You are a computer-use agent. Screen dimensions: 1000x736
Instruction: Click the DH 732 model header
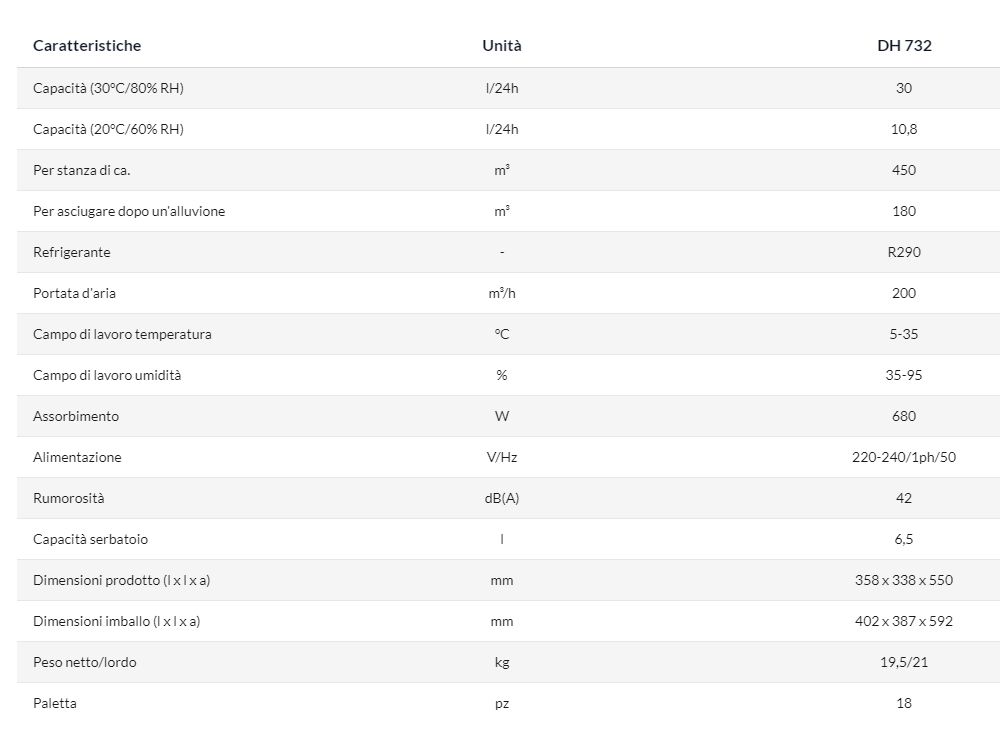tap(904, 45)
